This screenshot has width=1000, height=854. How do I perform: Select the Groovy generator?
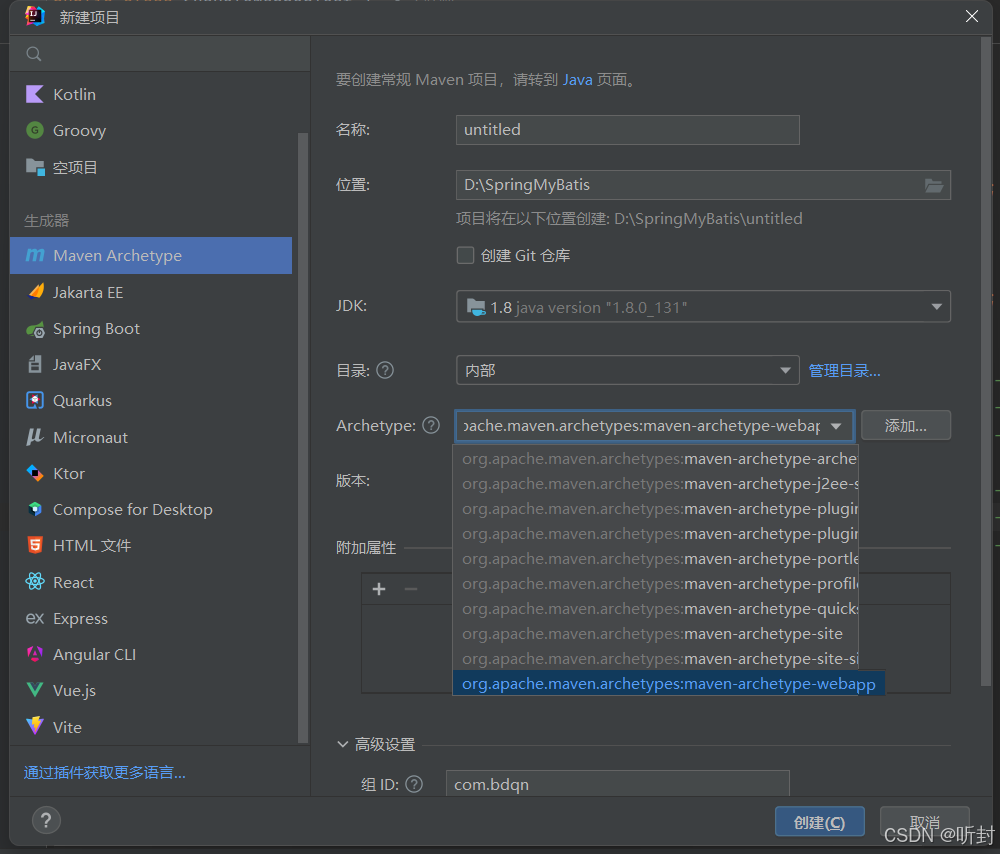[x=80, y=130]
